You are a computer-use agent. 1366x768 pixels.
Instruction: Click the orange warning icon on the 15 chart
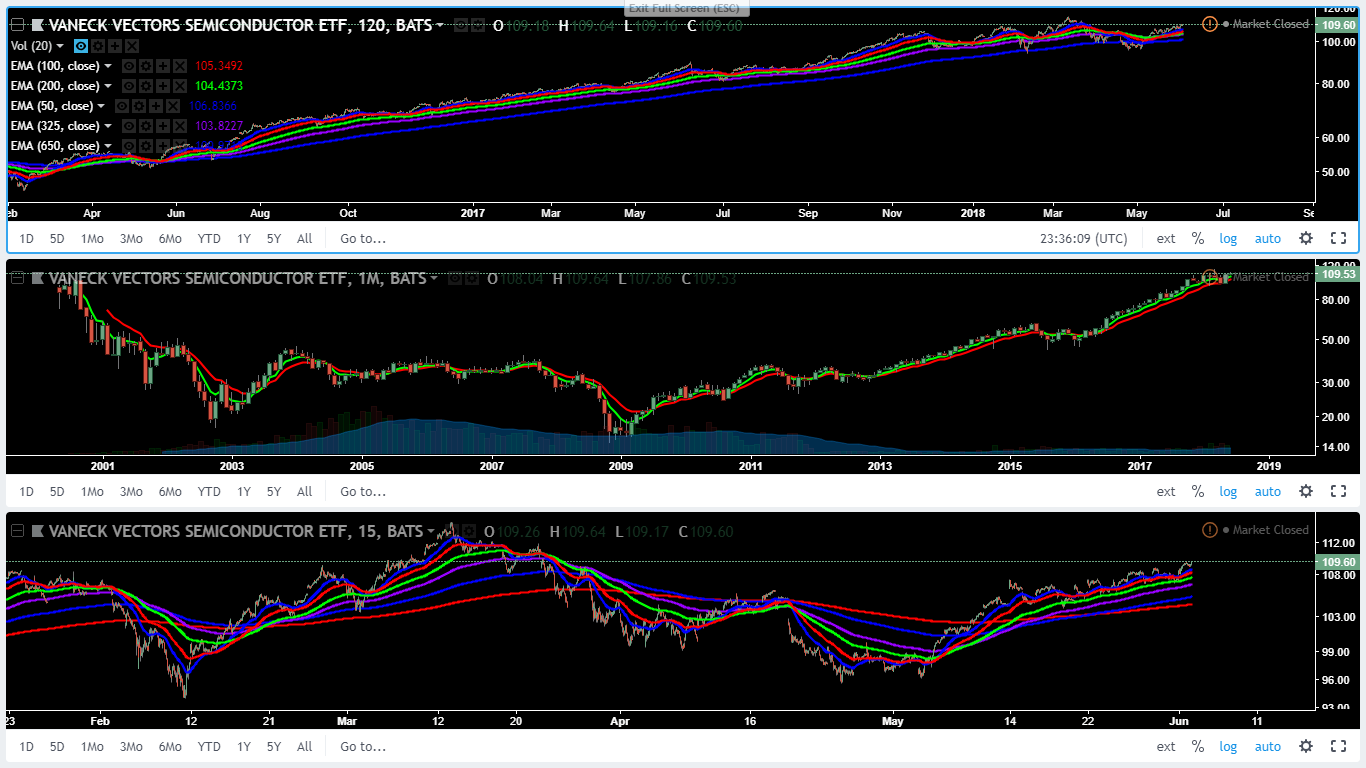pyautogui.click(x=1210, y=530)
